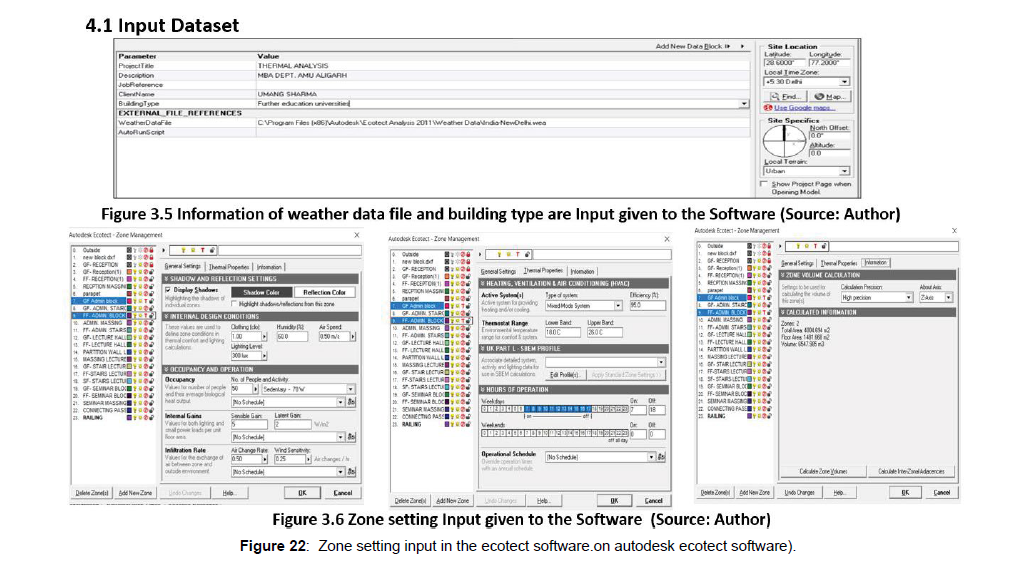
Task: Click the Shadow Color swatch button
Action: [x=261, y=292]
